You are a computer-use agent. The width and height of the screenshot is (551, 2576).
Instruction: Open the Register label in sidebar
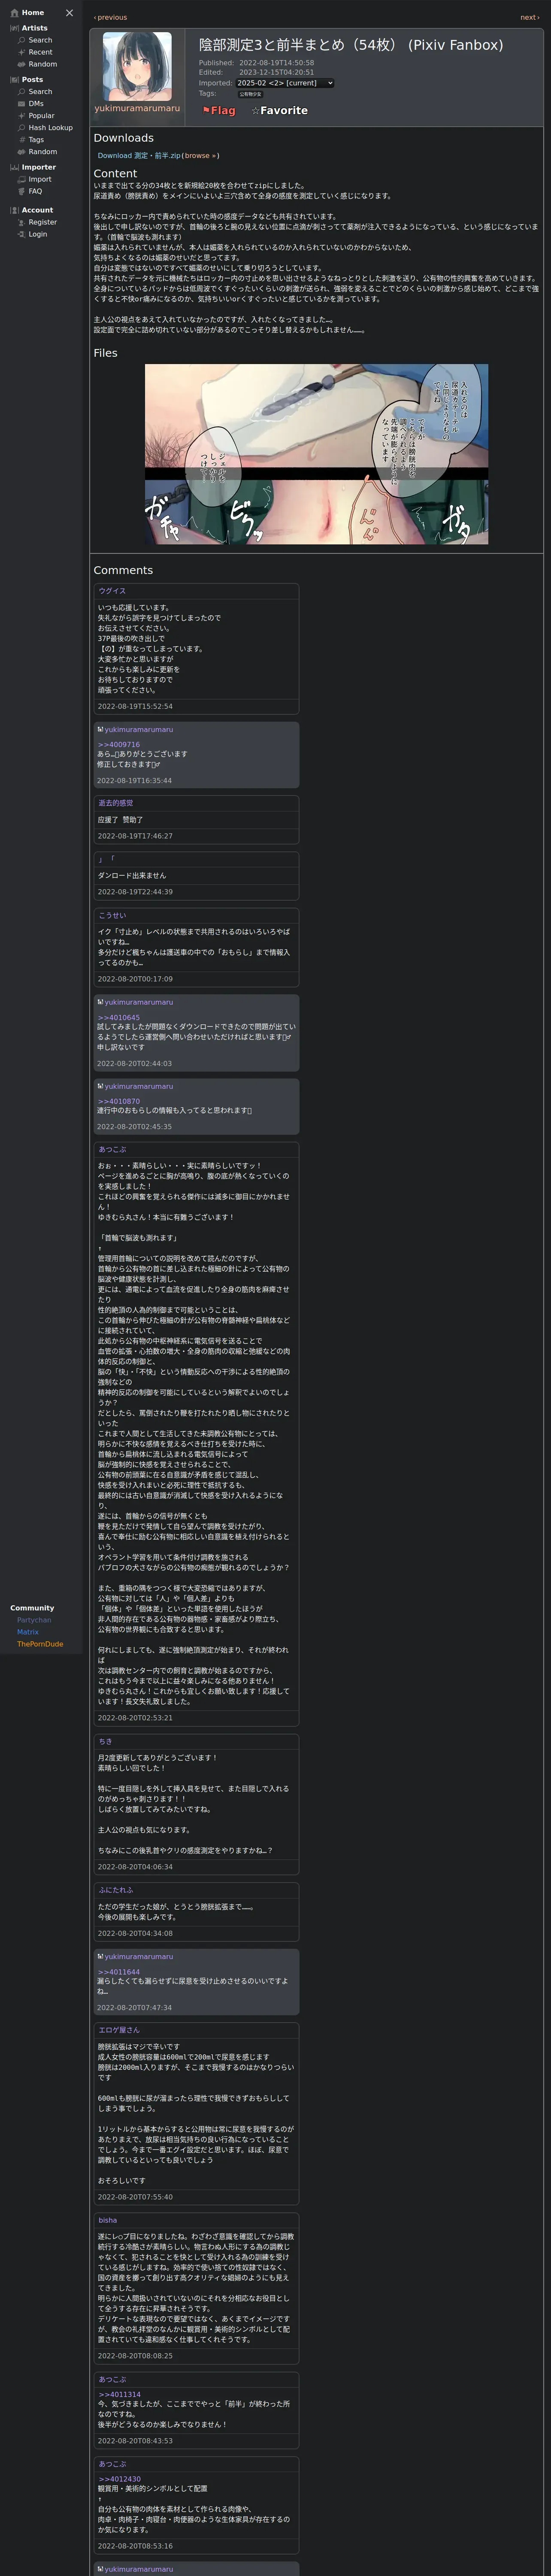click(x=42, y=222)
